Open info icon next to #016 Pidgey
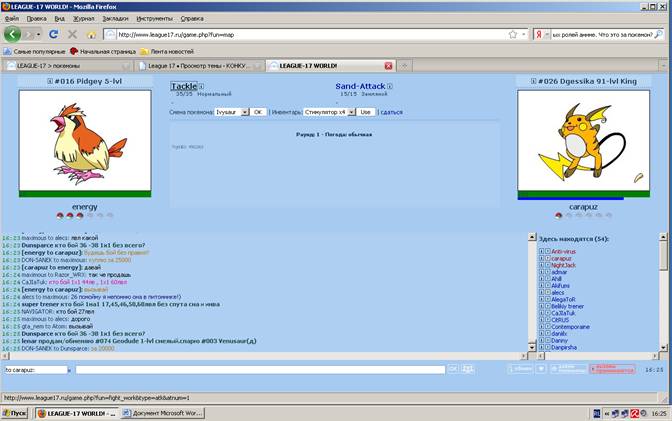The width and height of the screenshot is (672, 421). tap(50, 81)
